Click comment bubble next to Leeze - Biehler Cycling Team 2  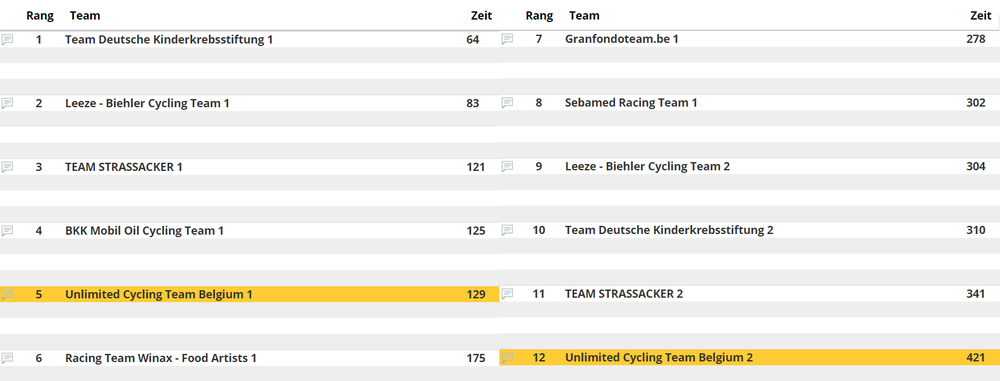(x=507, y=167)
